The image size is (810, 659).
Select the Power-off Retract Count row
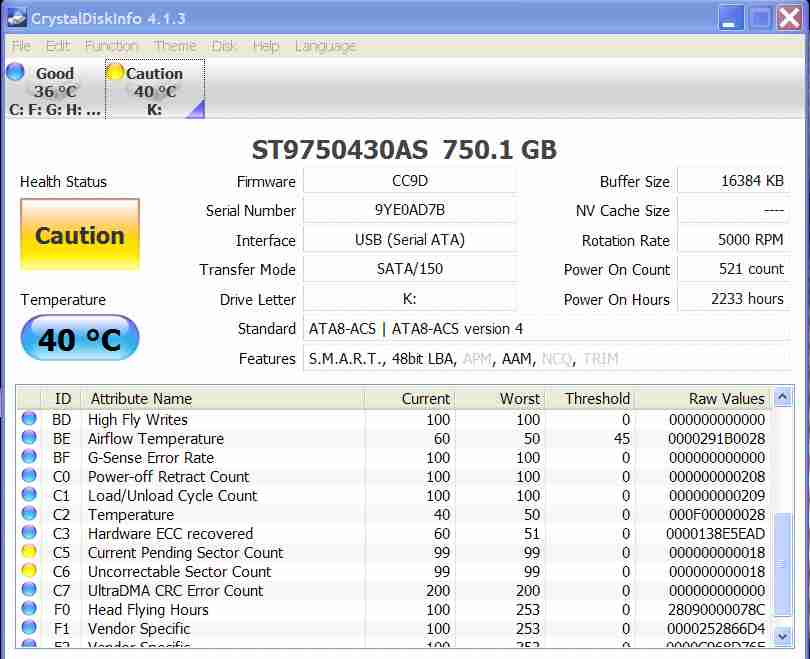tap(394, 476)
